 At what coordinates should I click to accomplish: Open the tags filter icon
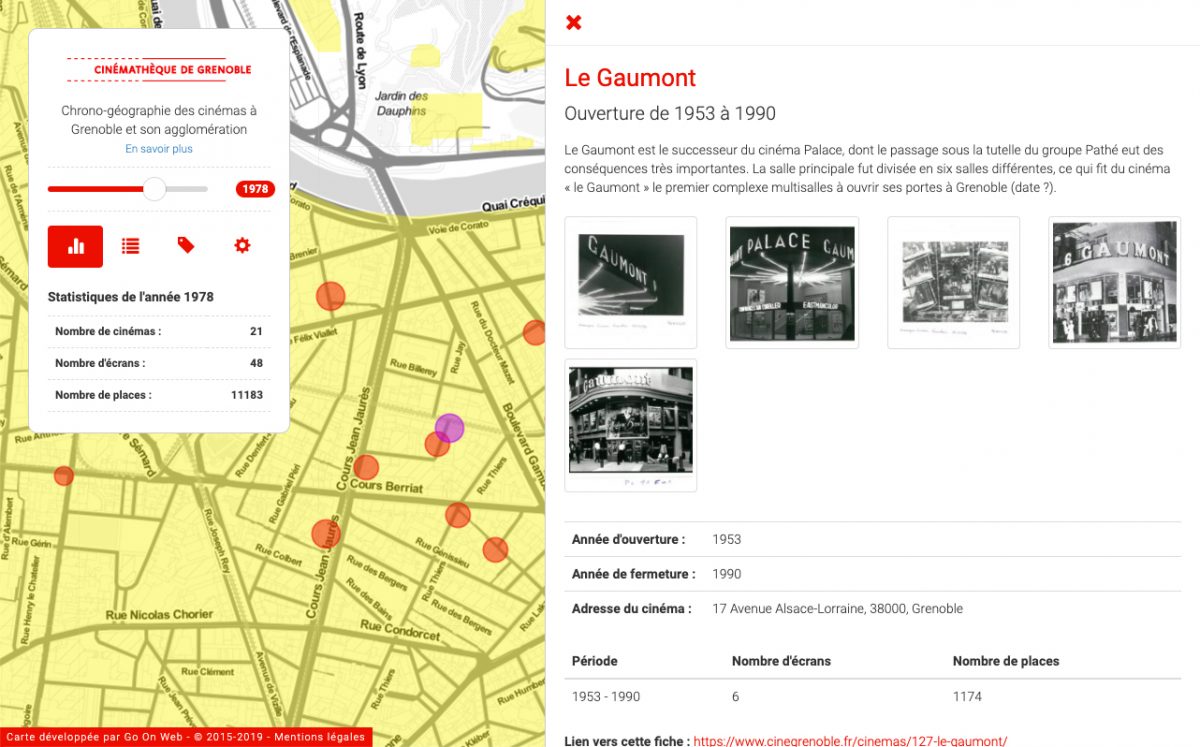(186, 246)
